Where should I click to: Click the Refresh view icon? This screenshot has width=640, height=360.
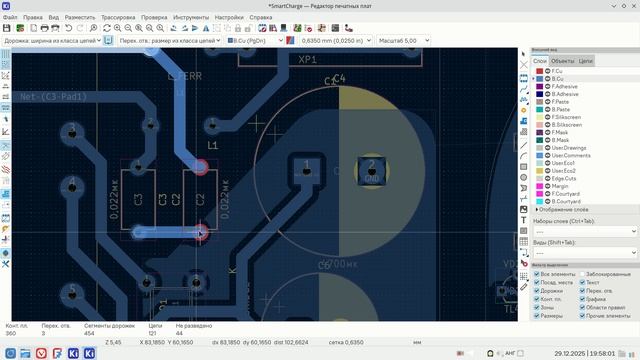[x=107, y=28]
